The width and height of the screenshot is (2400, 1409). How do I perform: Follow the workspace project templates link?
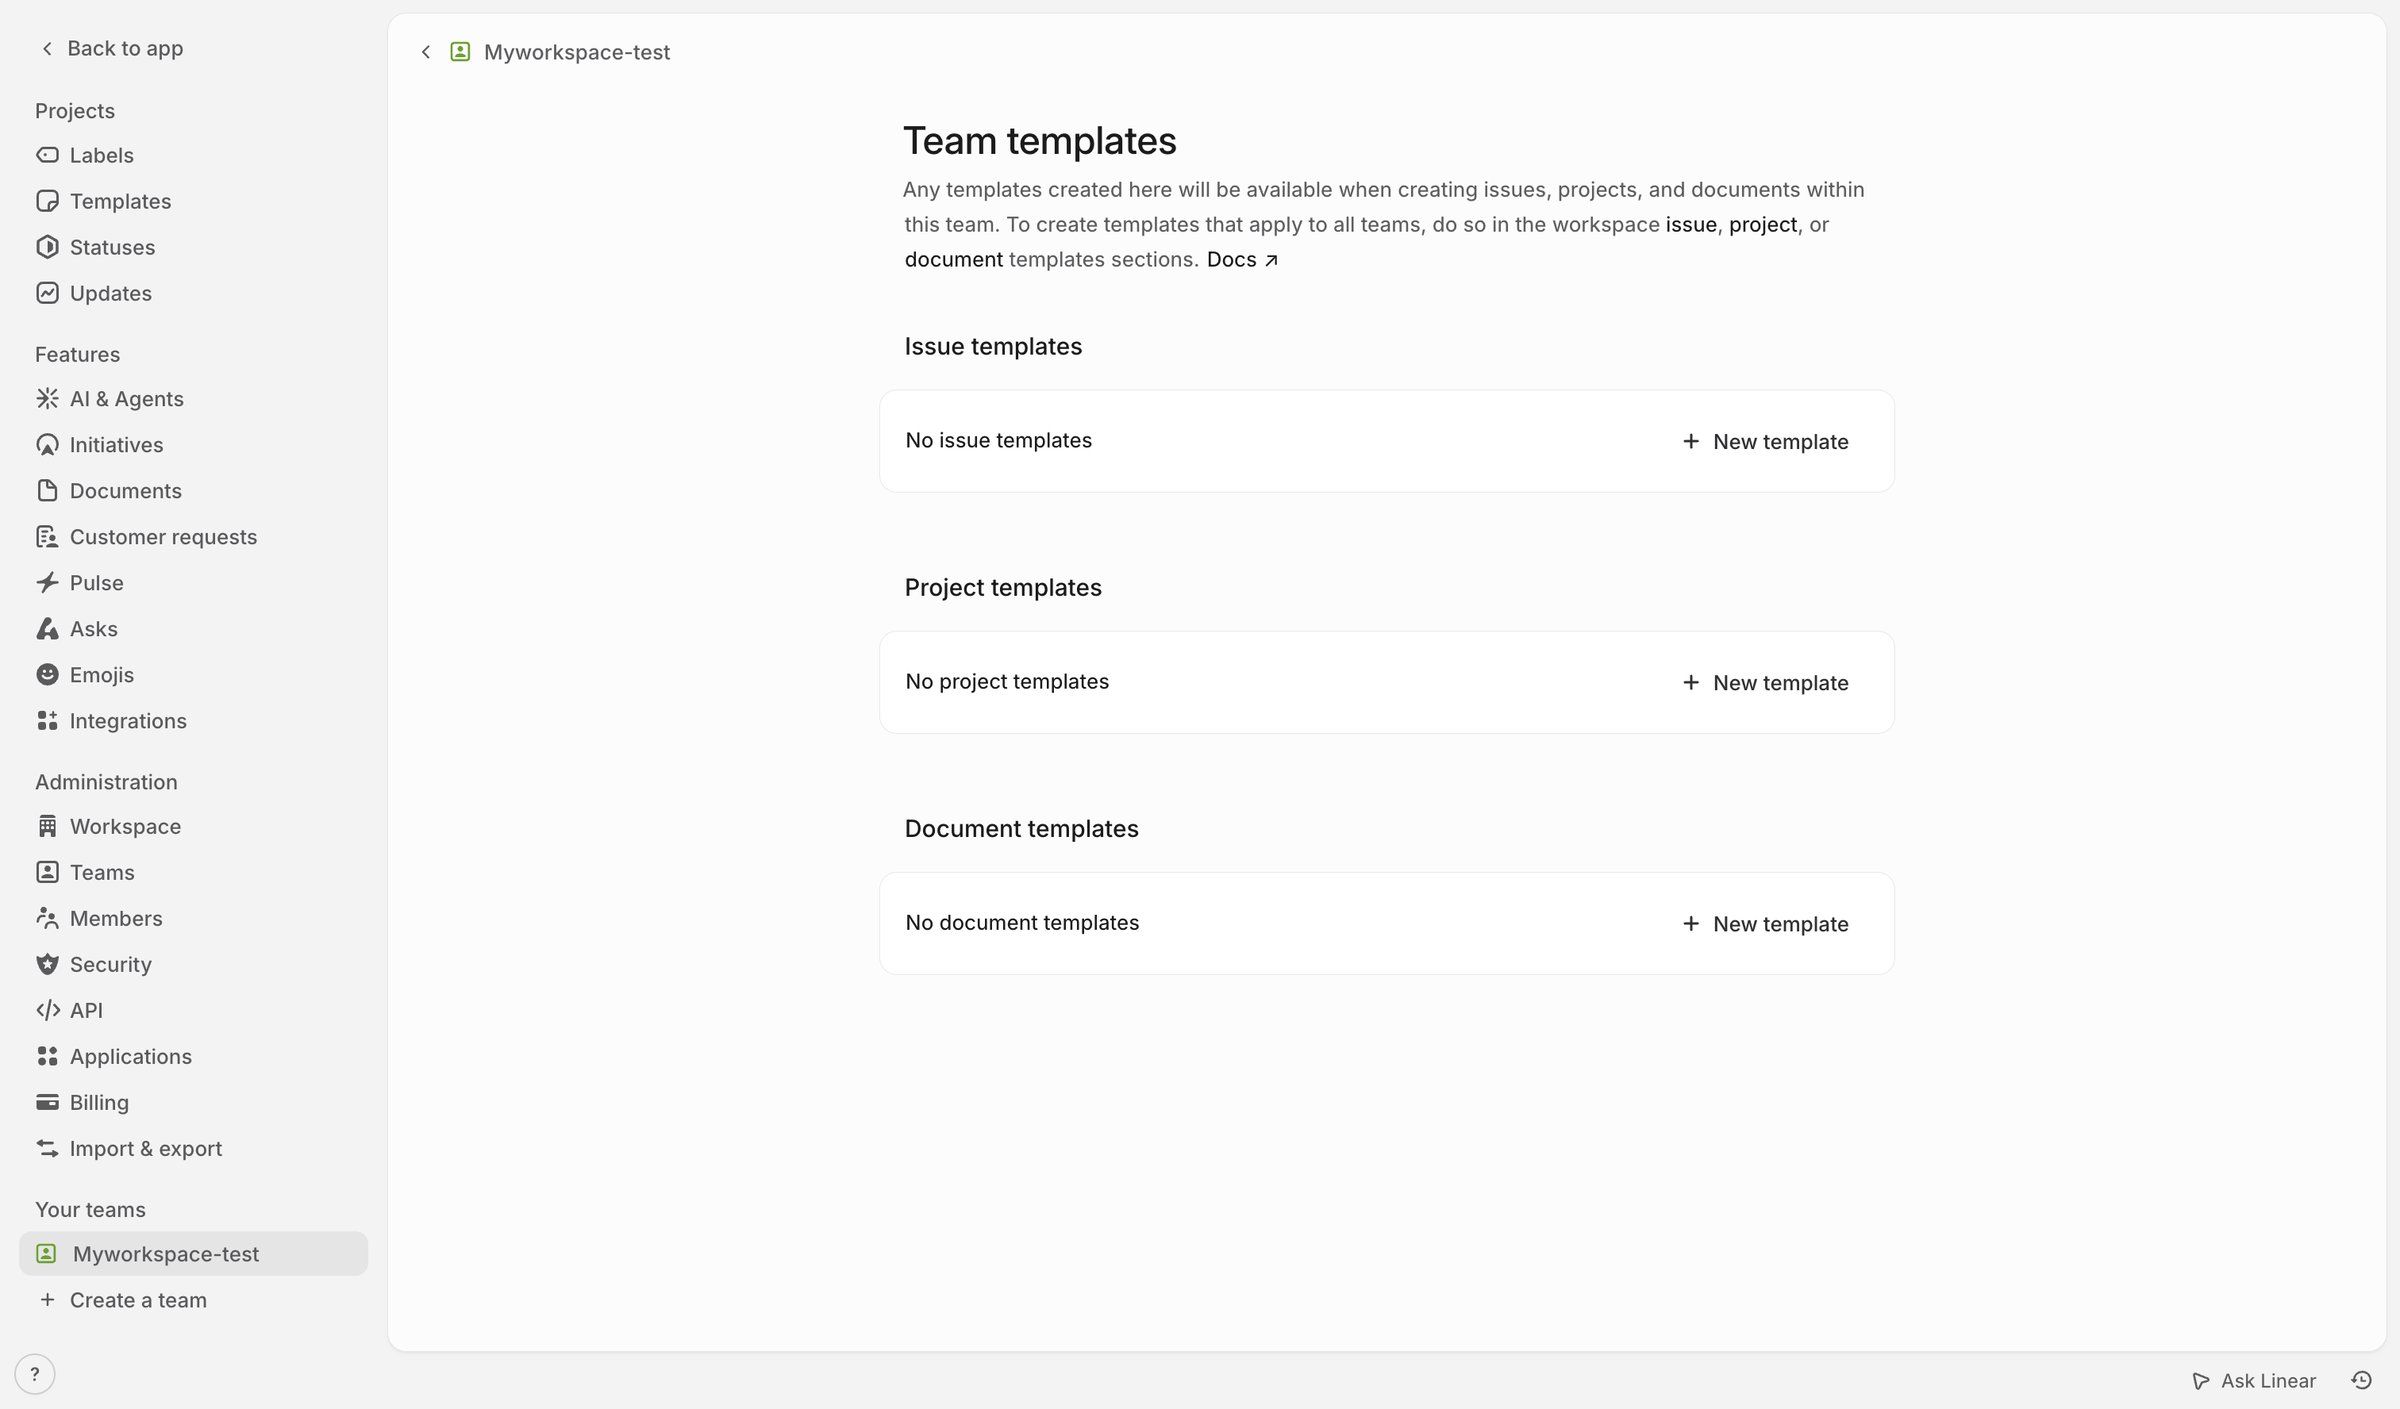[x=1763, y=224]
